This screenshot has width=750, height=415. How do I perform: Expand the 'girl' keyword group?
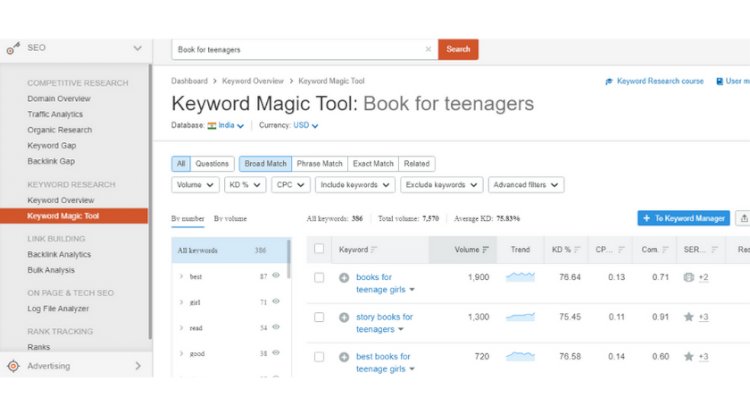click(181, 302)
